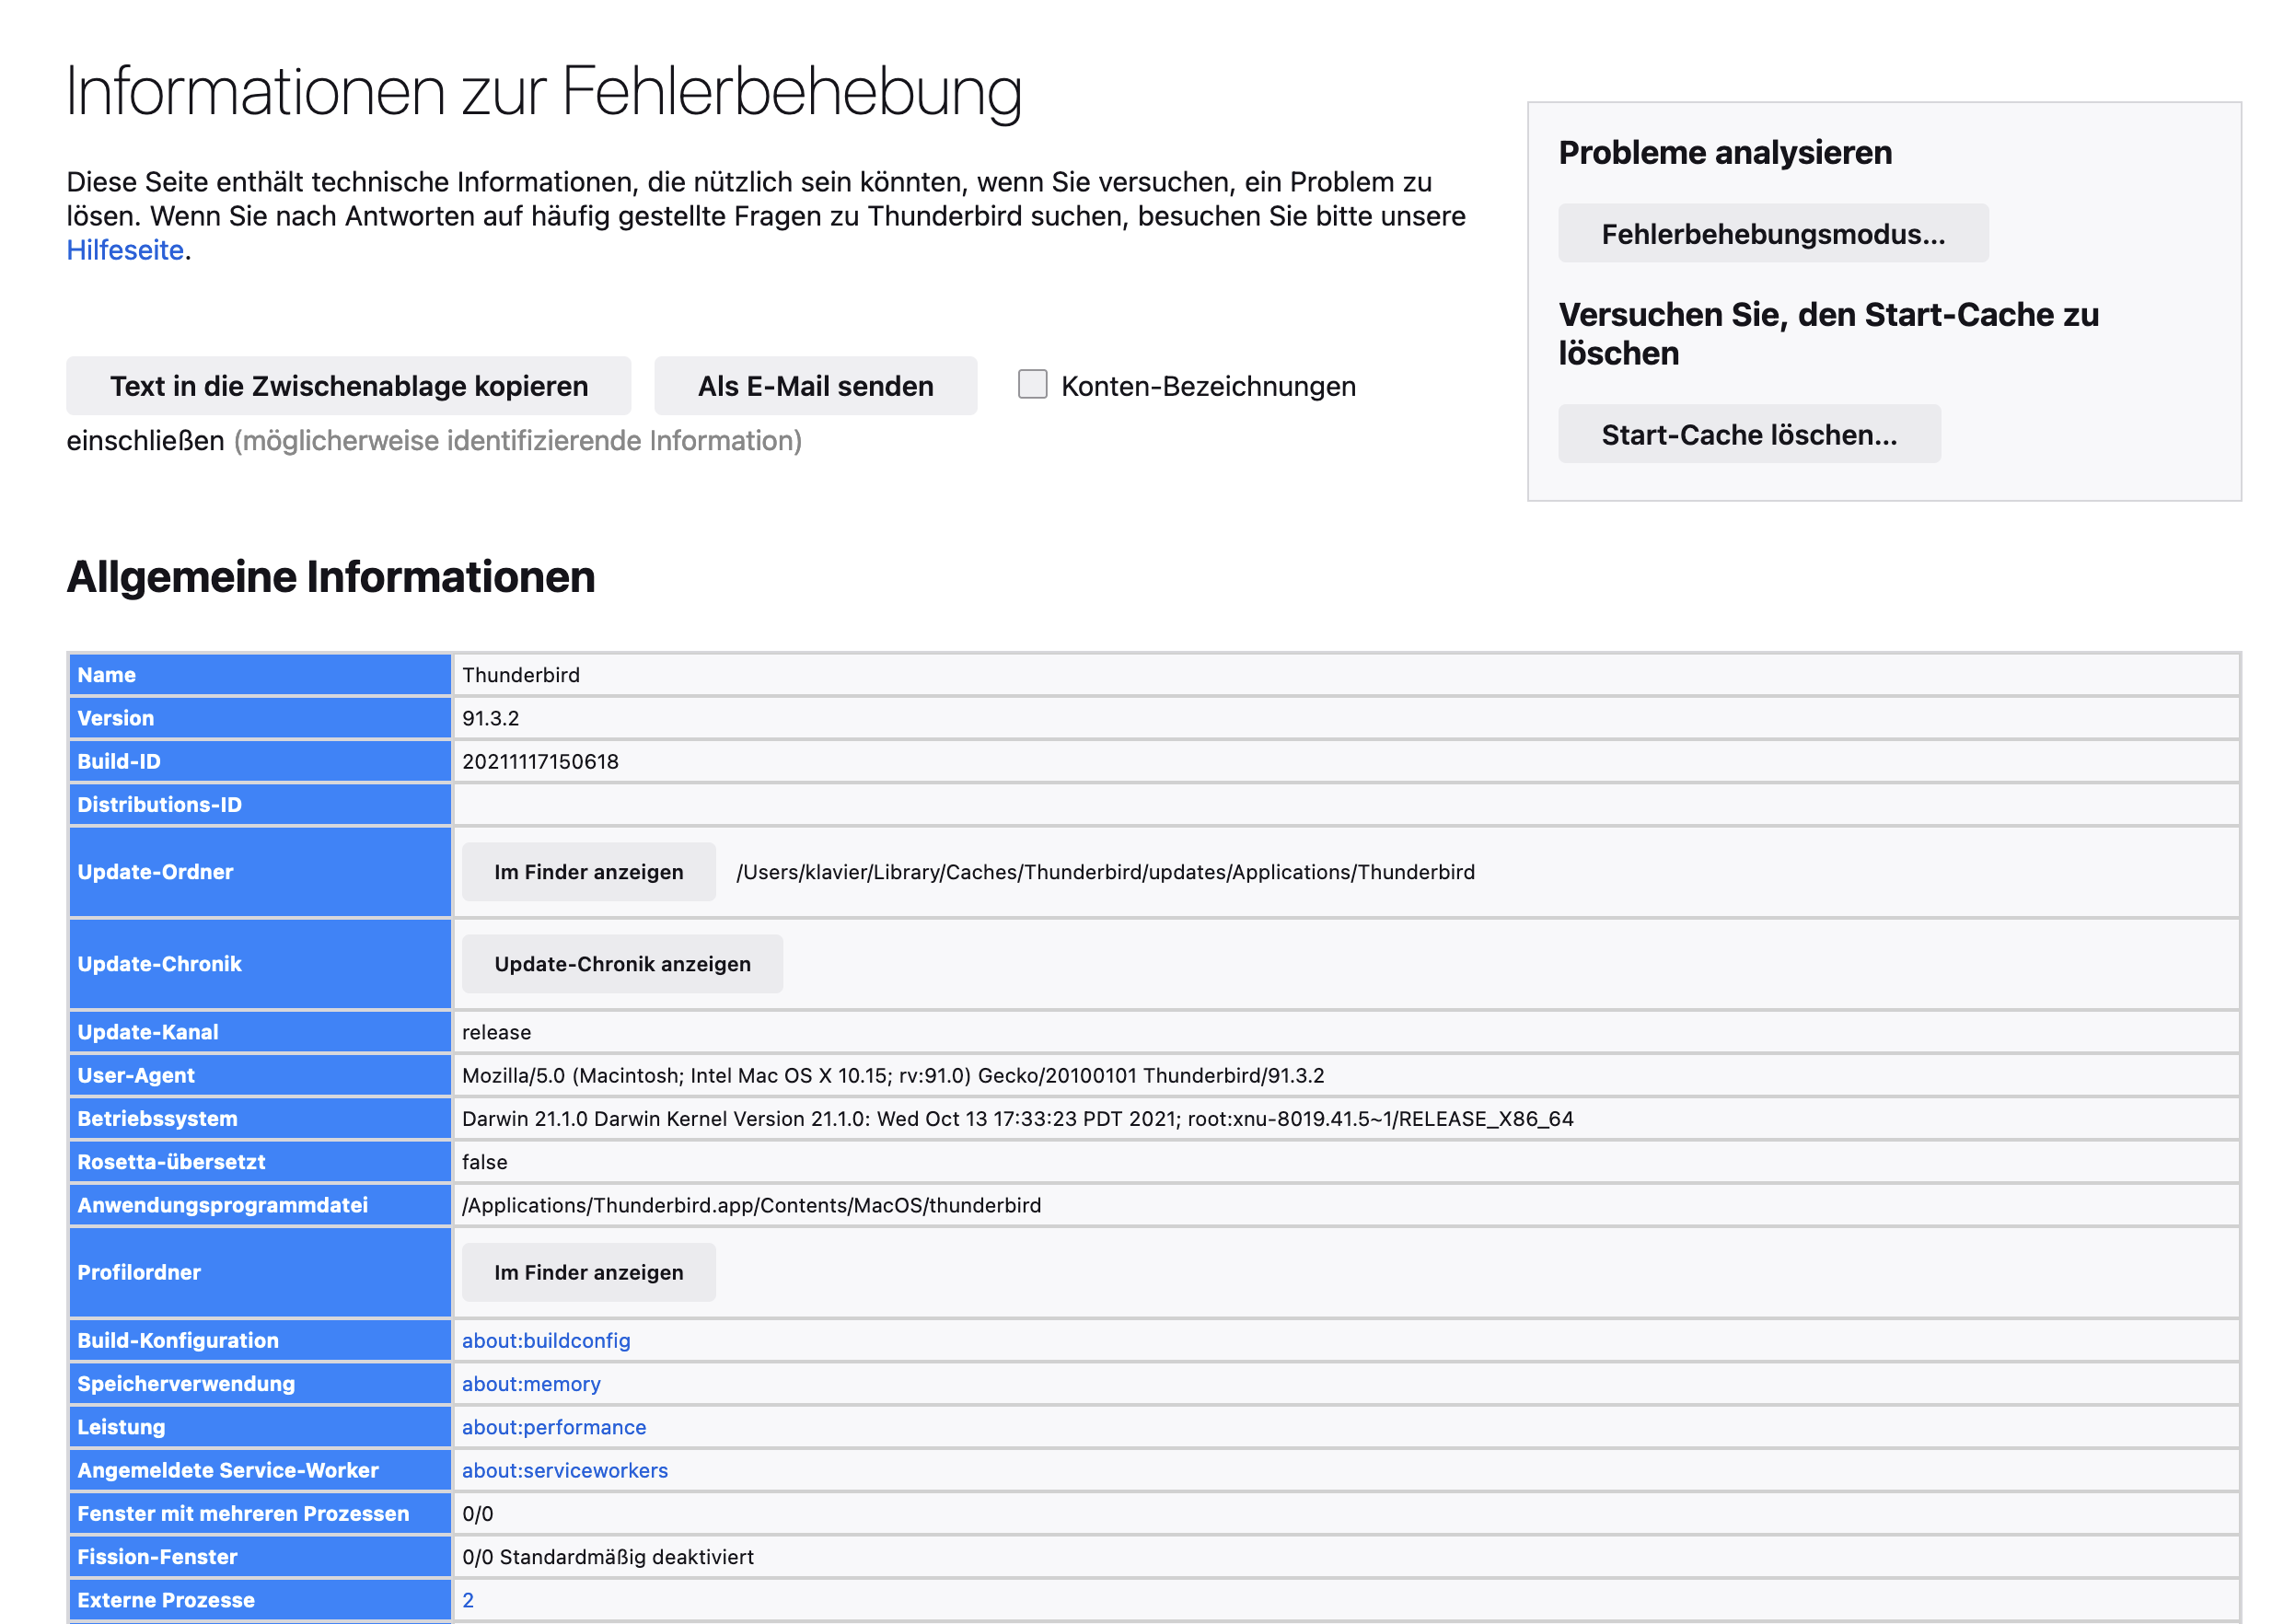The height and width of the screenshot is (1624, 2272).
Task: Click the Update-Ordner path text
Action: (x=1105, y=872)
